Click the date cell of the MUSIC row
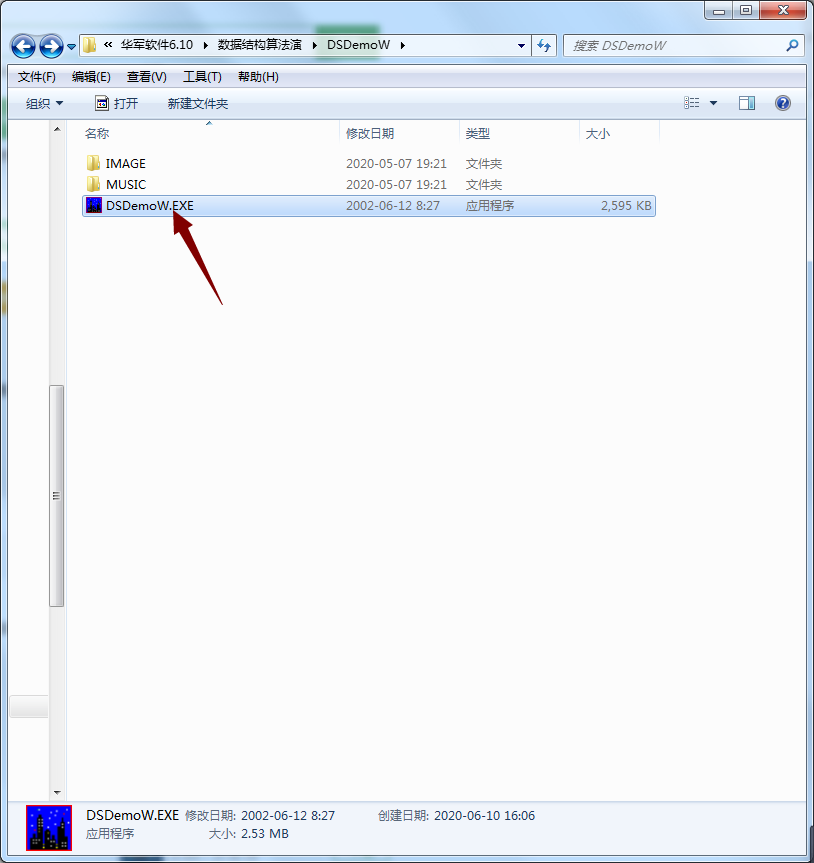Image resolution: width=814 pixels, height=863 pixels. [396, 184]
